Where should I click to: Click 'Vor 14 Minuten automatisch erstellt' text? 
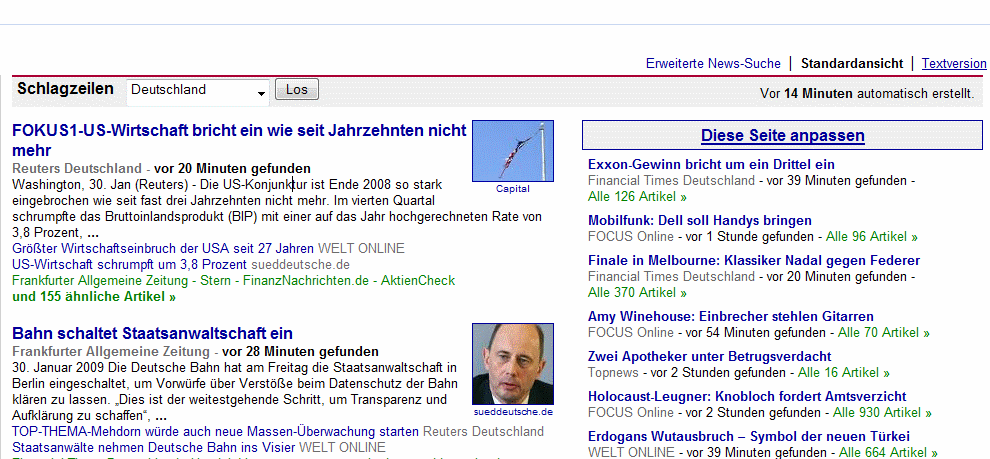click(867, 94)
